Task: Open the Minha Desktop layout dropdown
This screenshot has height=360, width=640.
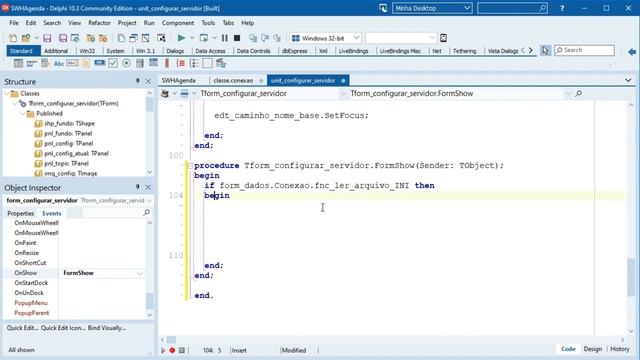Action: 467,8
